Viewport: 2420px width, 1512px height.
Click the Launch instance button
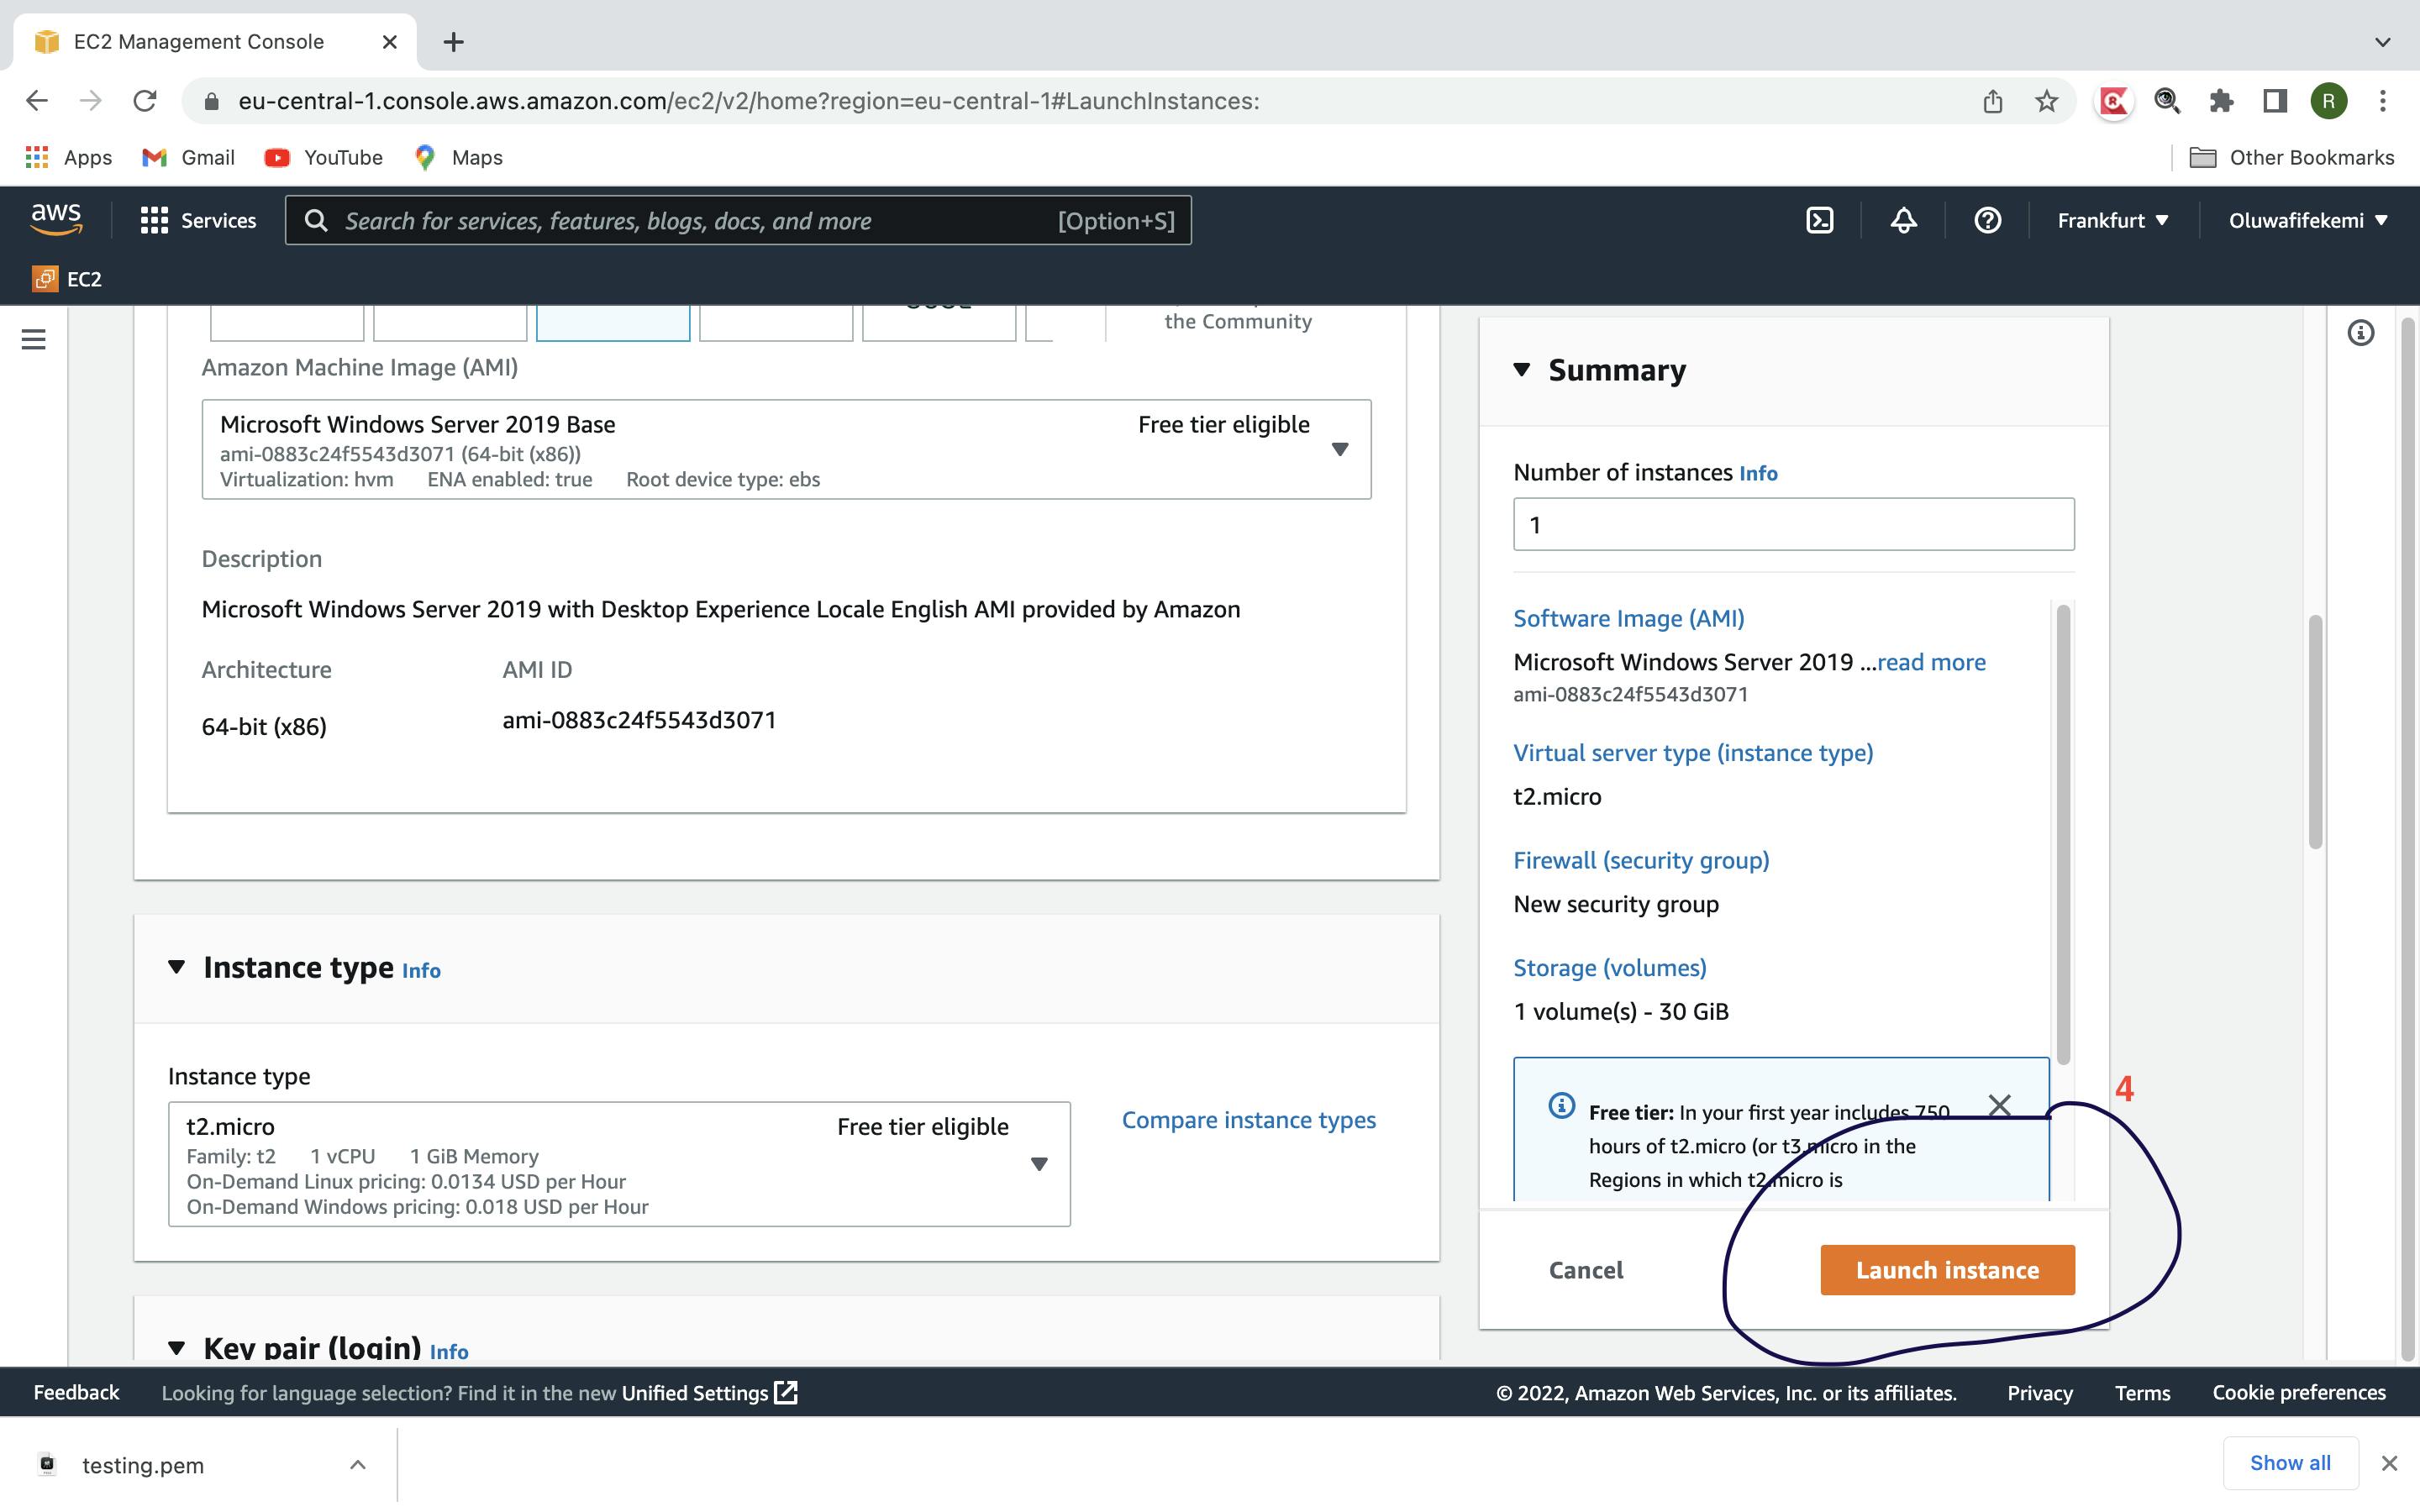coord(1946,1268)
